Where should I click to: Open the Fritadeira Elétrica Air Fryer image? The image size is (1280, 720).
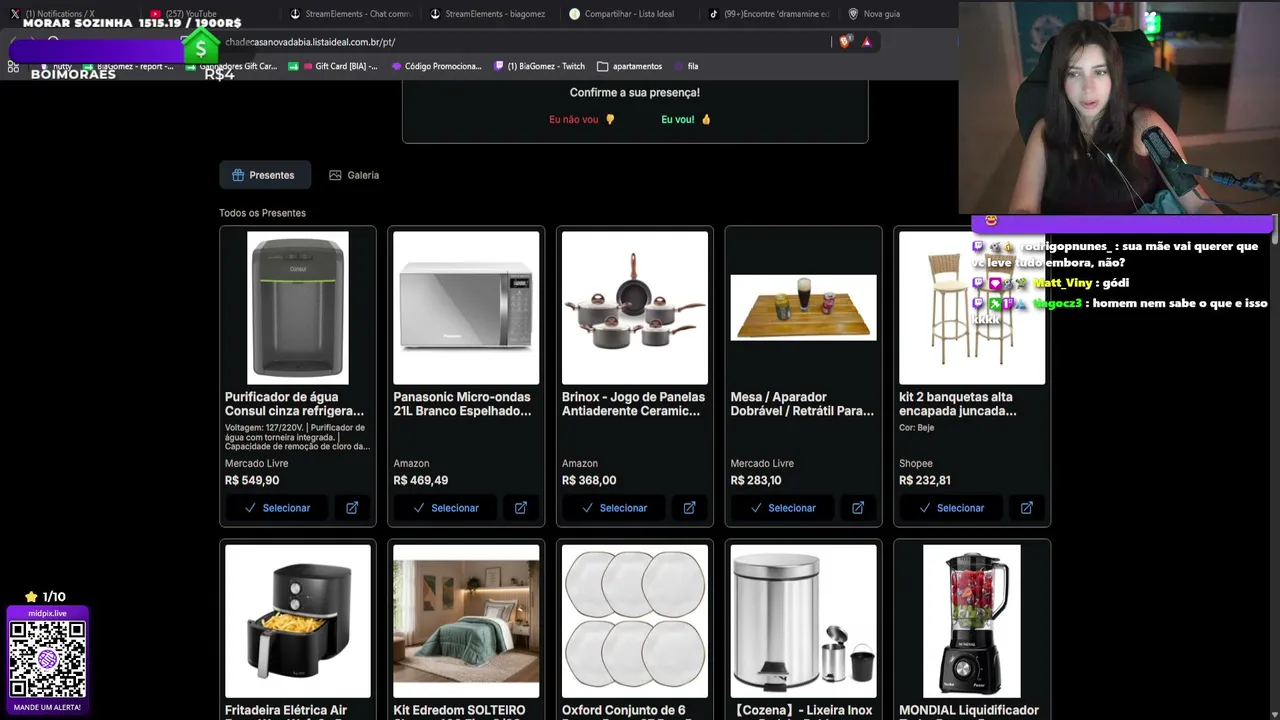tap(298, 621)
